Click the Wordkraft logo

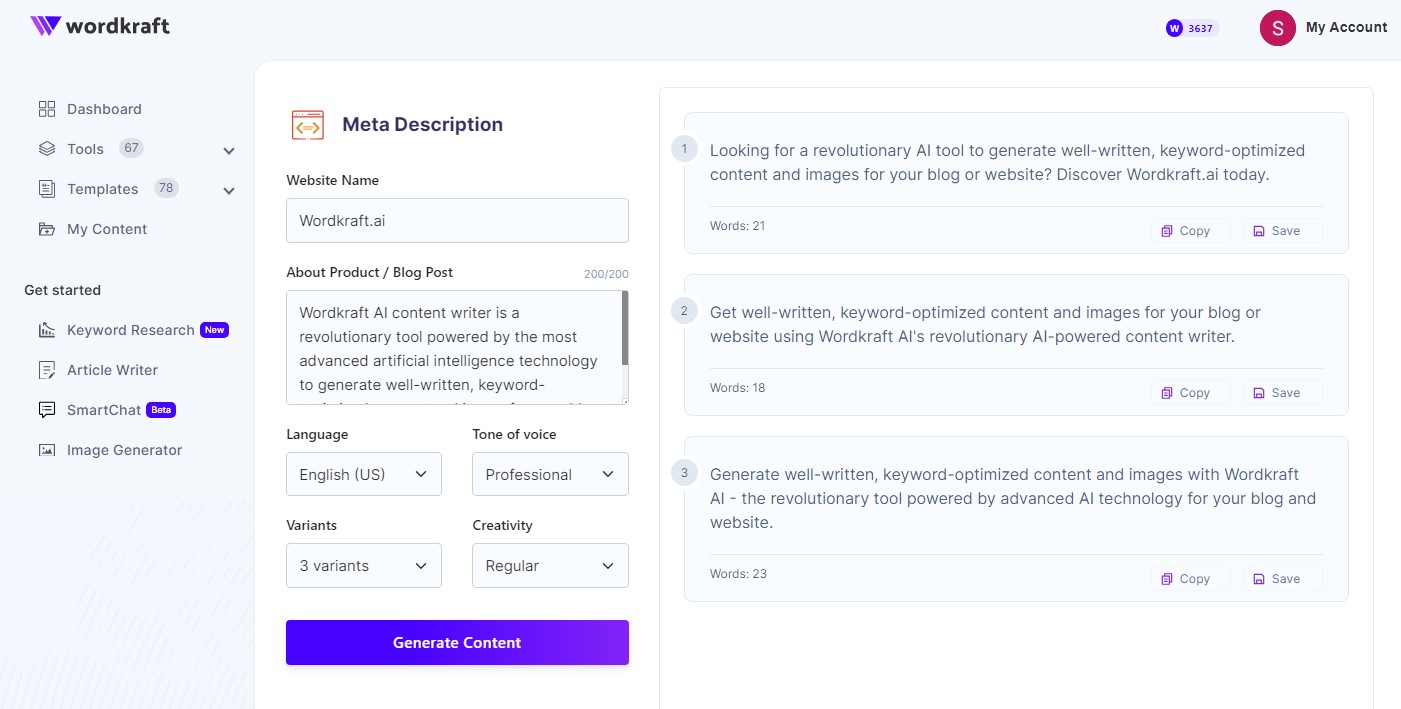coord(99,27)
